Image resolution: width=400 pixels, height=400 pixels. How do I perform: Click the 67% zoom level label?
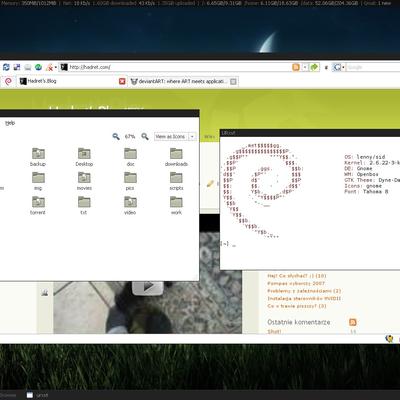(130, 137)
